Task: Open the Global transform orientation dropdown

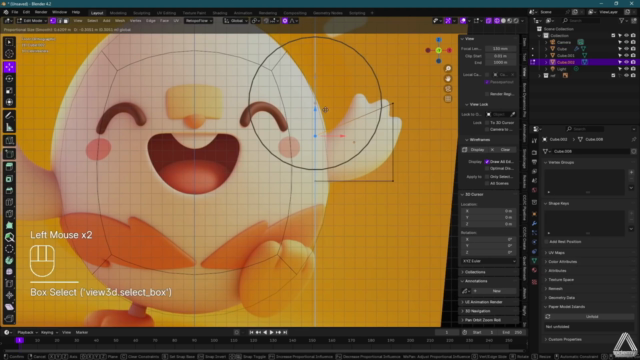Action: pyautogui.click(x=235, y=21)
